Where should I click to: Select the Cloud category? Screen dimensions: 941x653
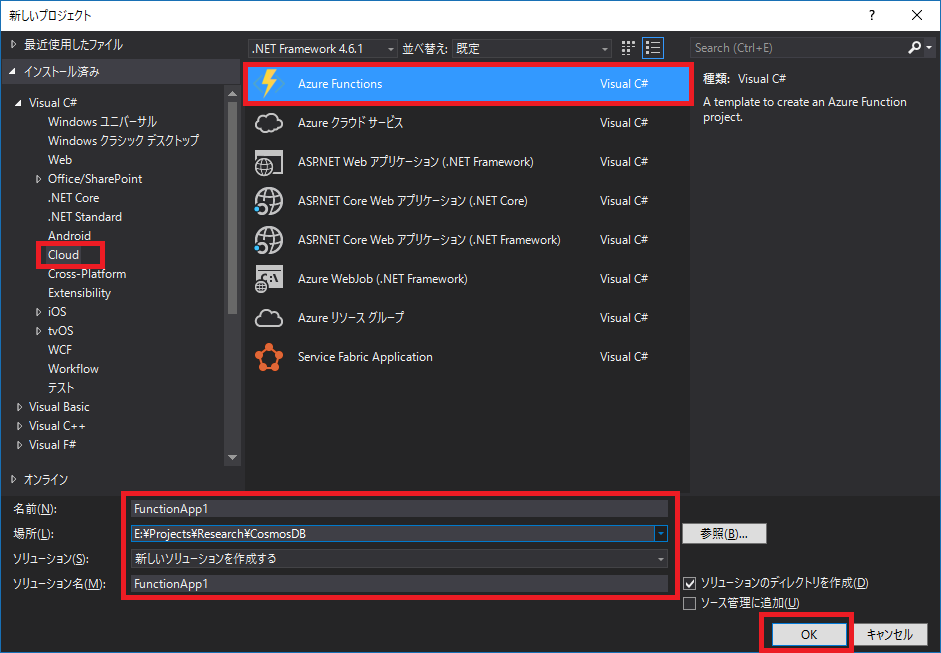(x=64, y=255)
